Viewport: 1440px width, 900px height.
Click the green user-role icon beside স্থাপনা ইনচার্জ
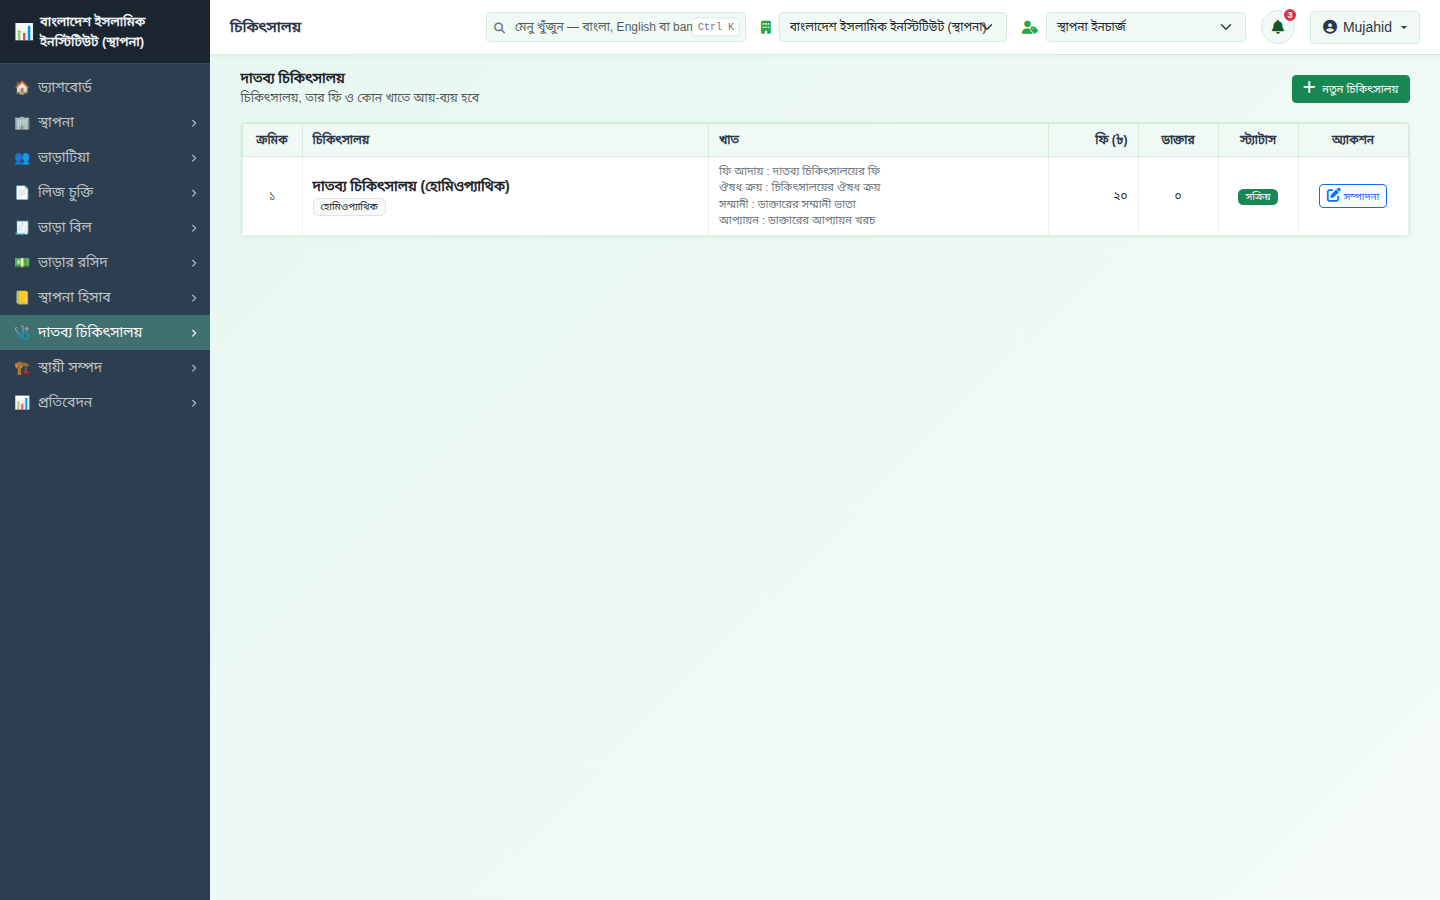coord(1029,28)
